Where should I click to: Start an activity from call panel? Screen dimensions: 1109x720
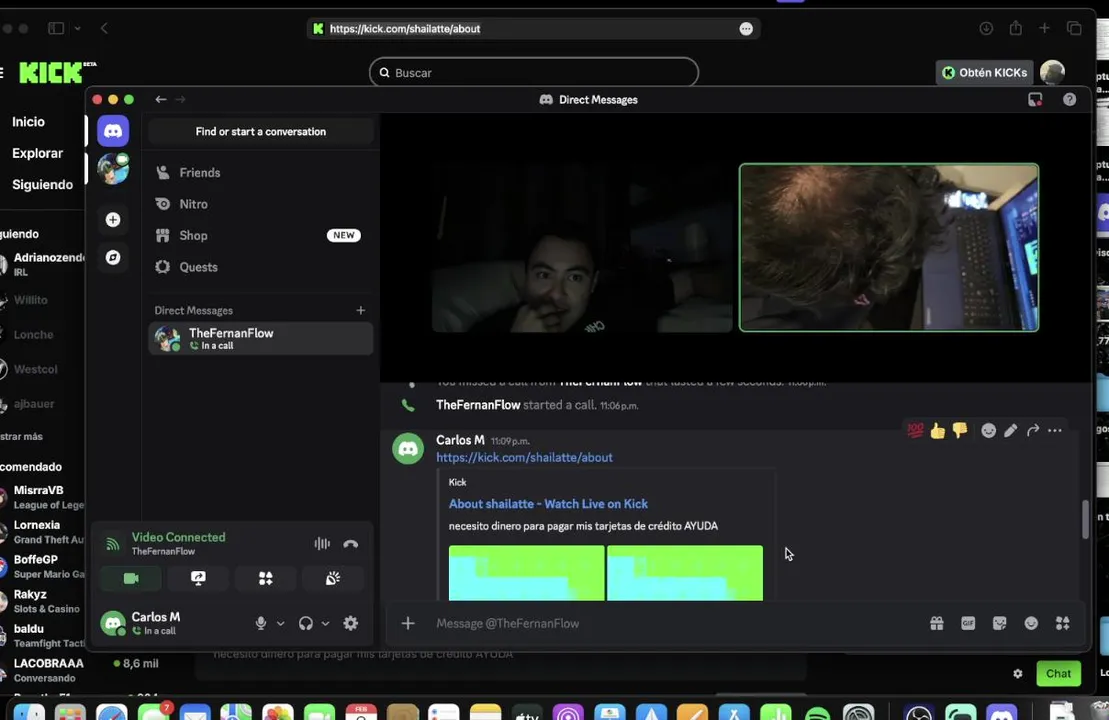coord(265,579)
